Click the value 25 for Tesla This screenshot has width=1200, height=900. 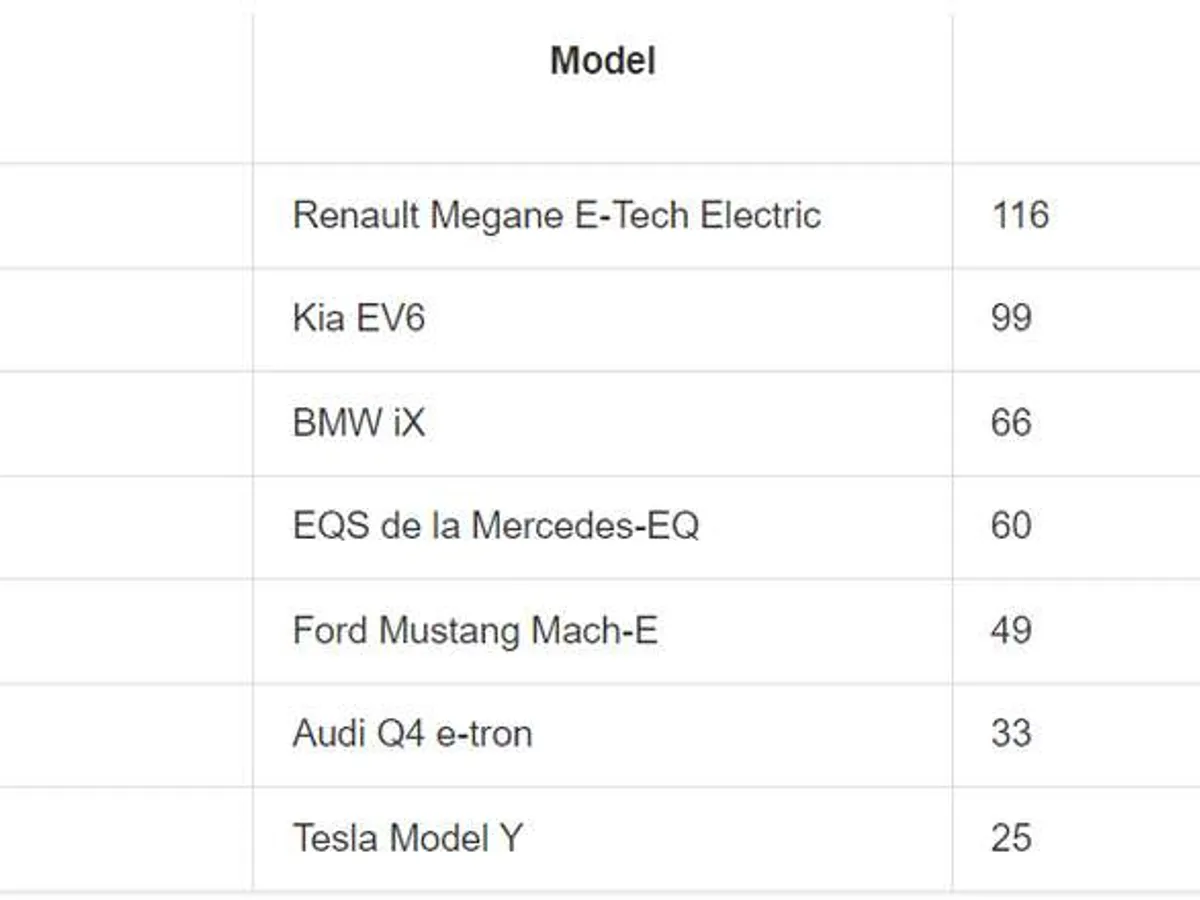point(1011,838)
